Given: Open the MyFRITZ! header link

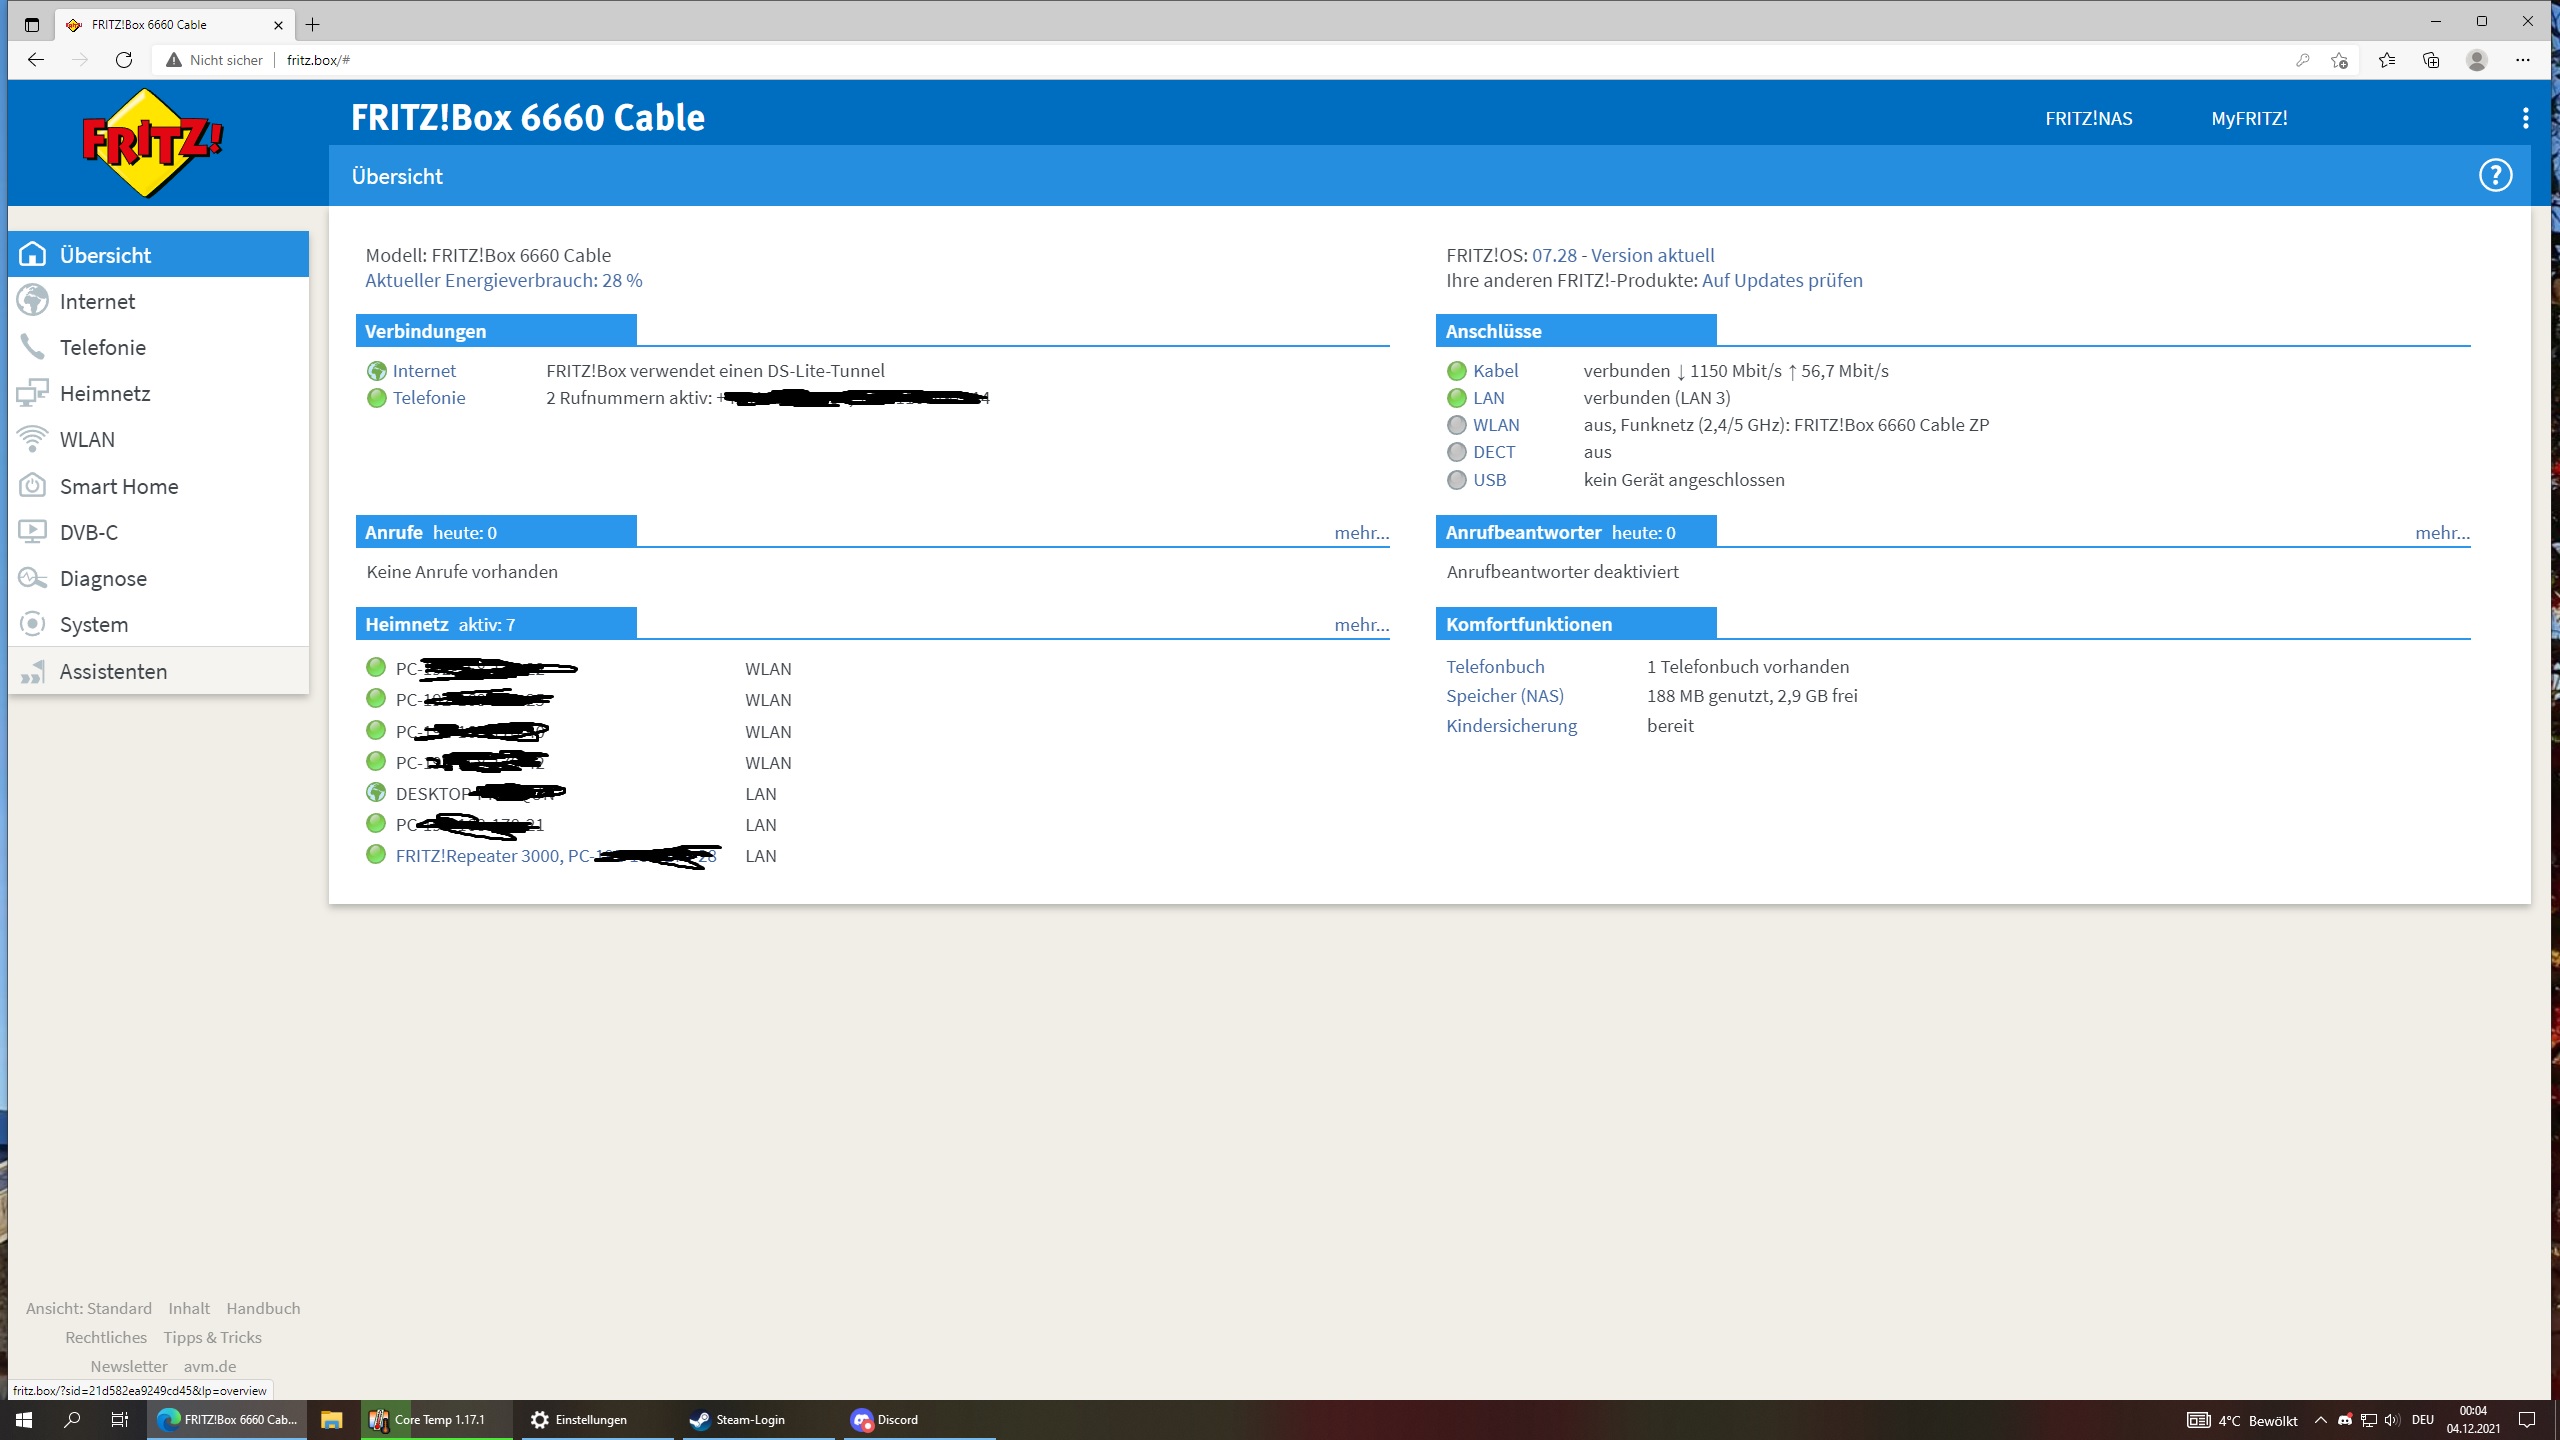Looking at the screenshot, I should [2249, 118].
